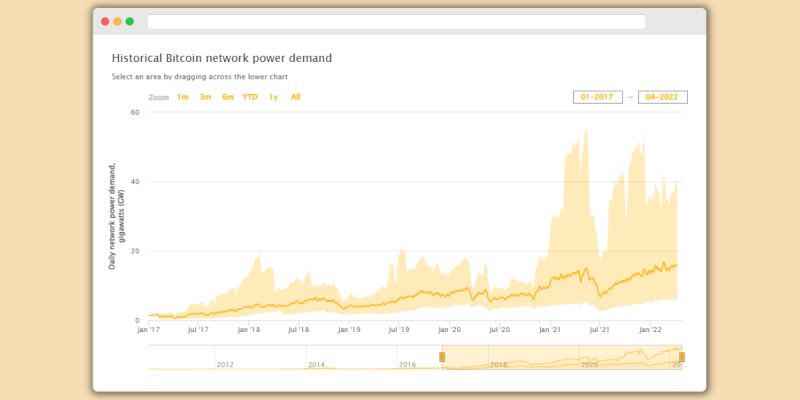
Task: Select the YTD zoom range
Action: pos(250,97)
